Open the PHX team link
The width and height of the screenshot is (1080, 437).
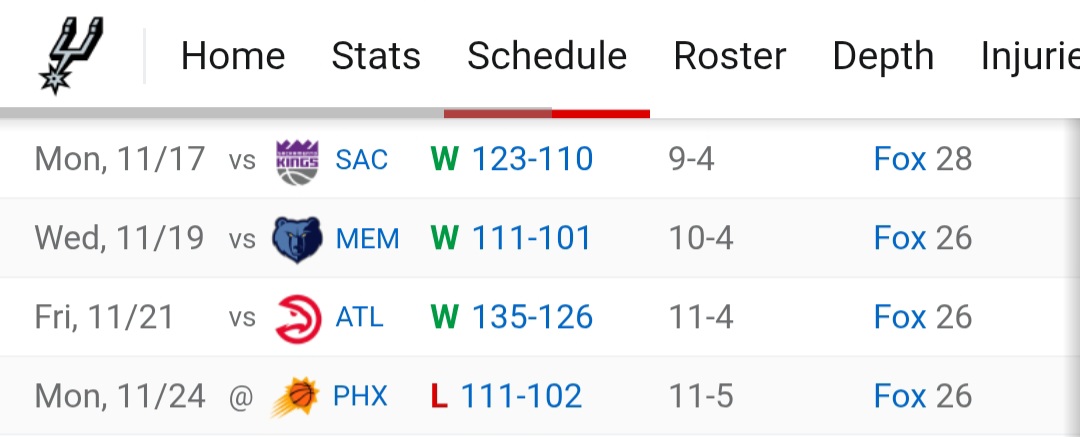[360, 397]
